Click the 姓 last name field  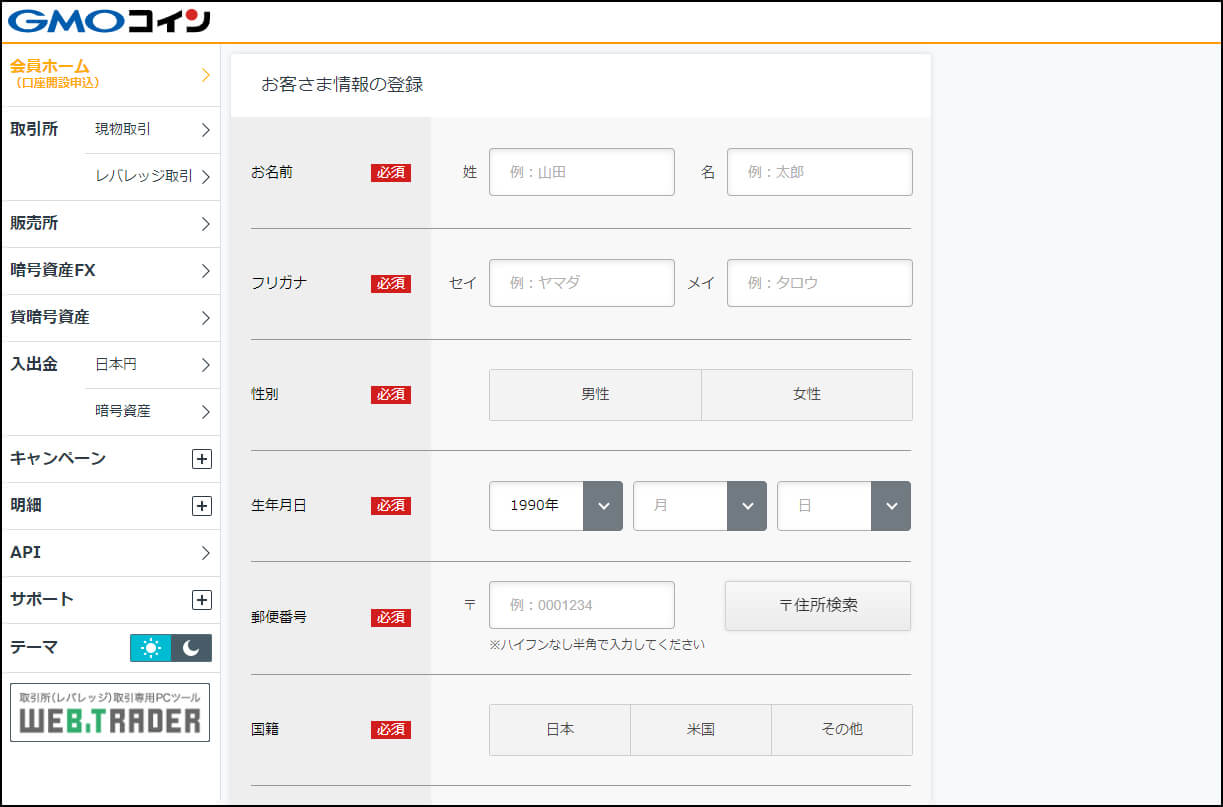point(582,172)
